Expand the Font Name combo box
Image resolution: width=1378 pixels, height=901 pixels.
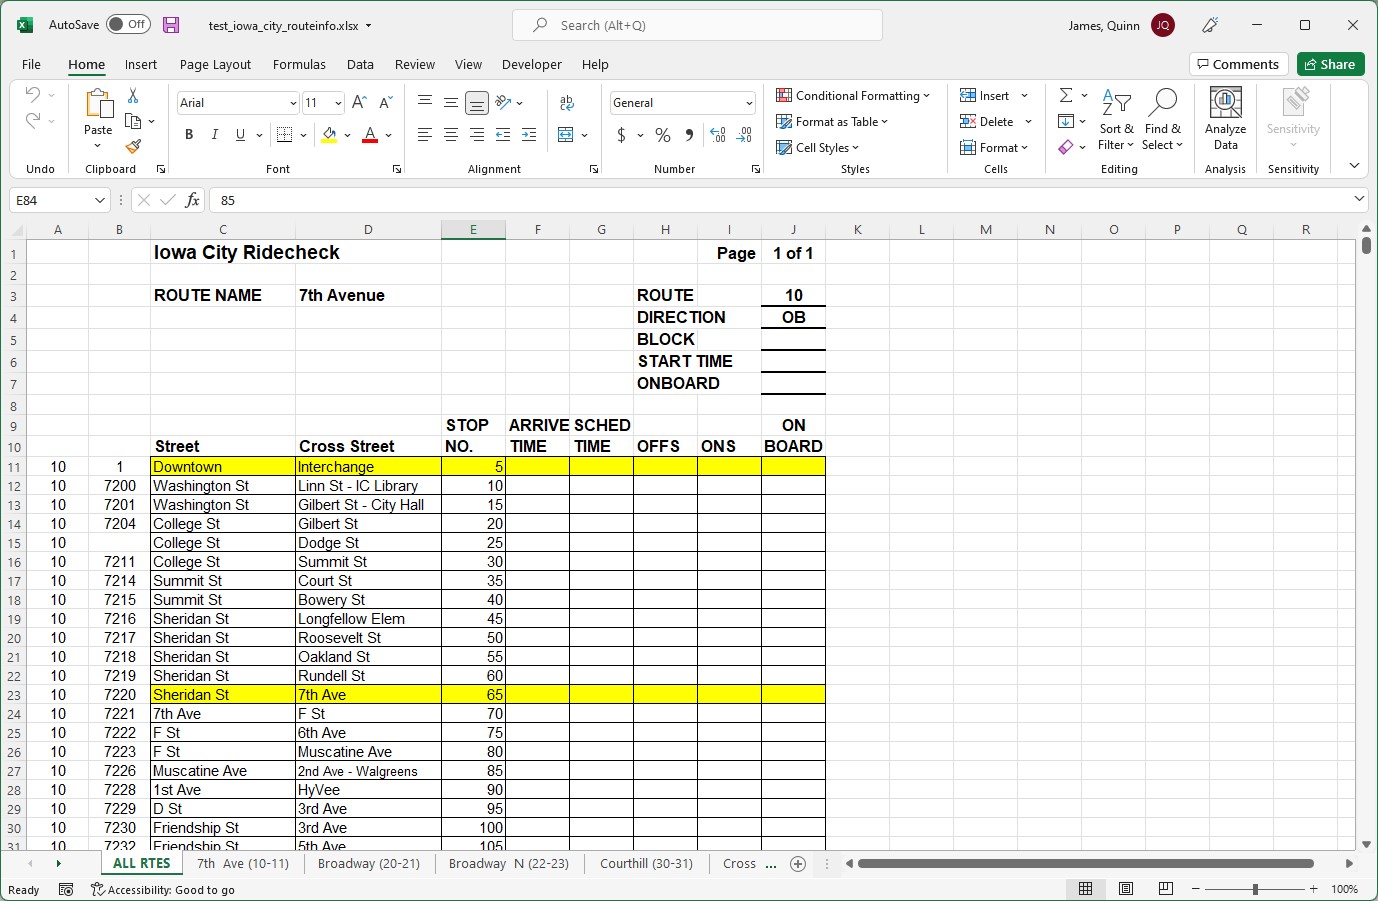point(291,102)
